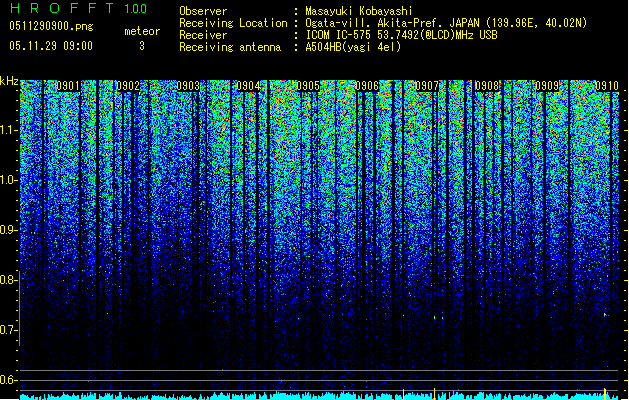This screenshot has width=629, height=400.
Task: Click the meteor count value 3
Action: pos(142,46)
